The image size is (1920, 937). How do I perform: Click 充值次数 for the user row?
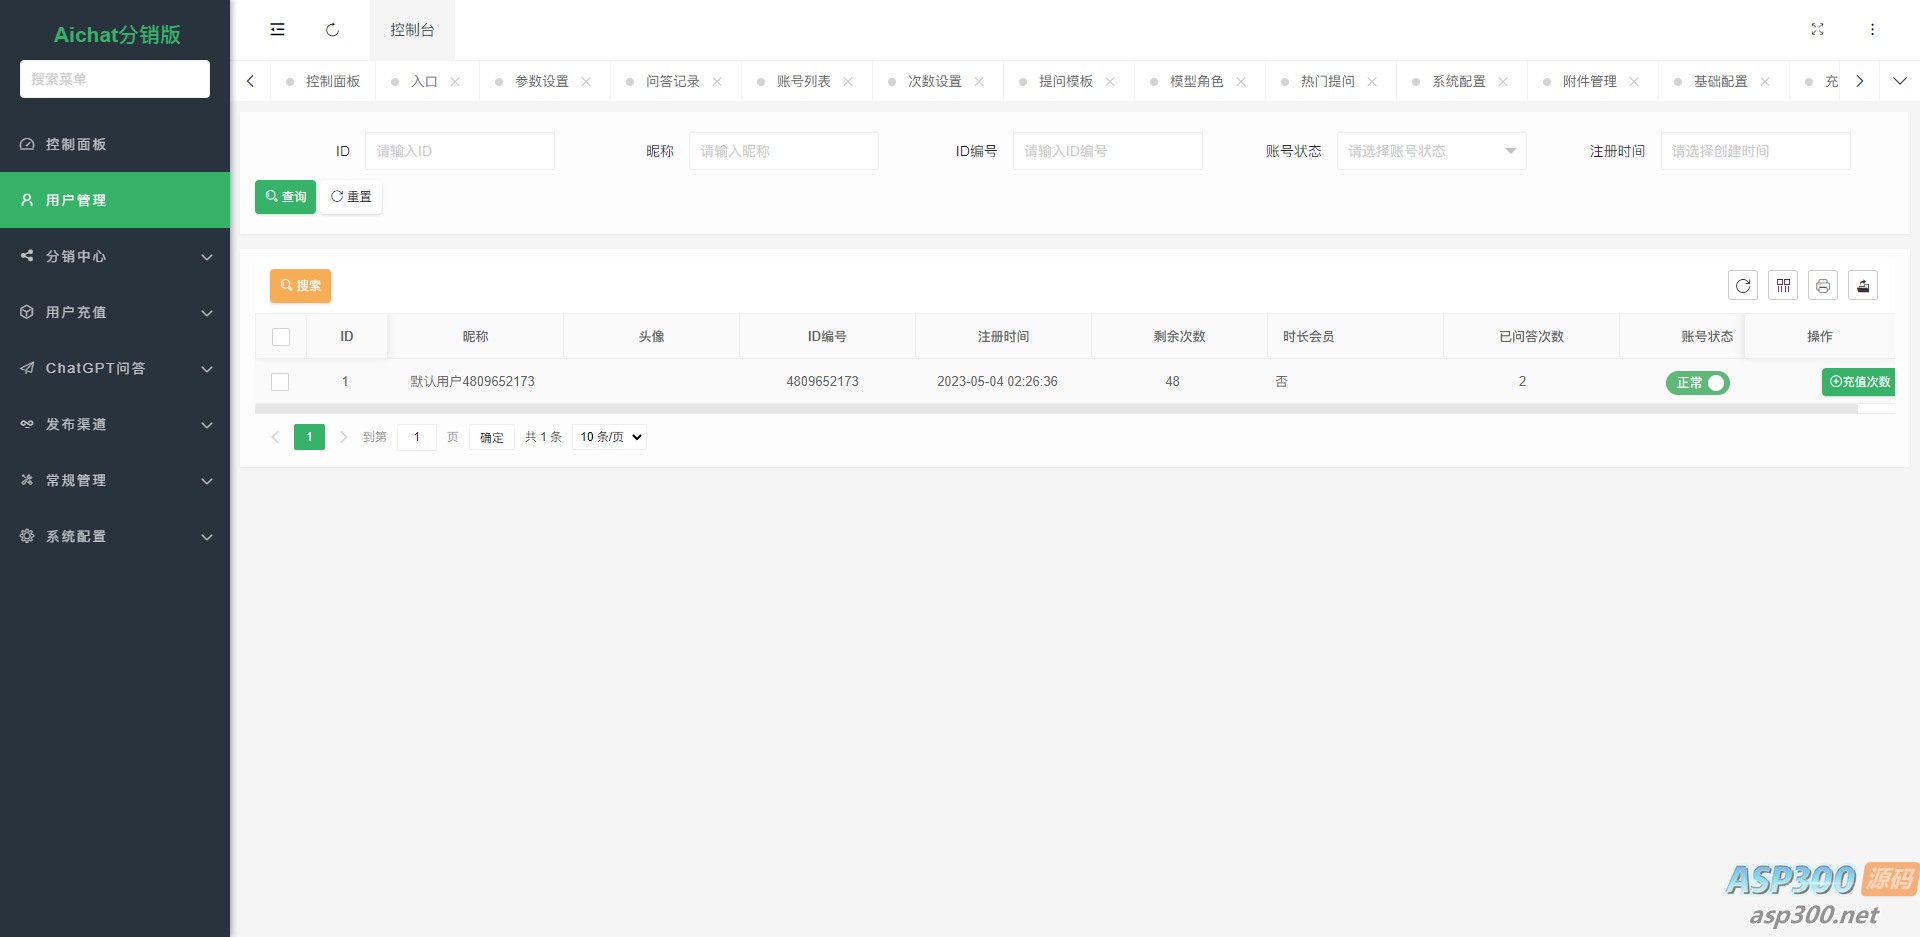1859,382
